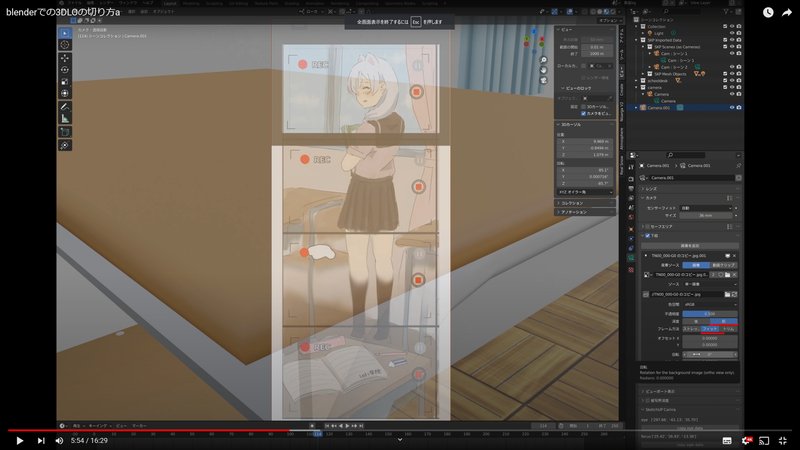
Task: Switch to Atmosphere sidebar tab
Action: [622, 138]
